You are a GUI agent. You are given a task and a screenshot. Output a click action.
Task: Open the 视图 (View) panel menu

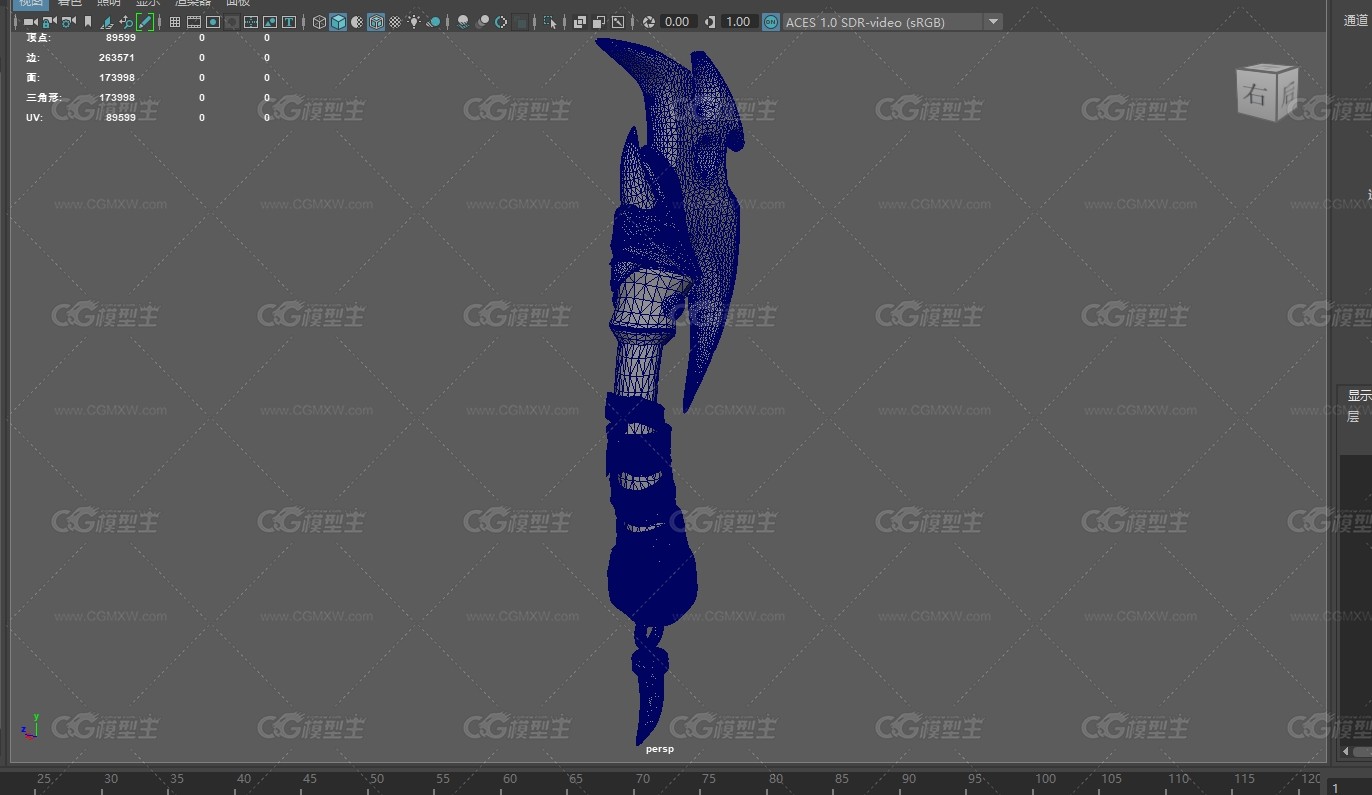[33, 3]
